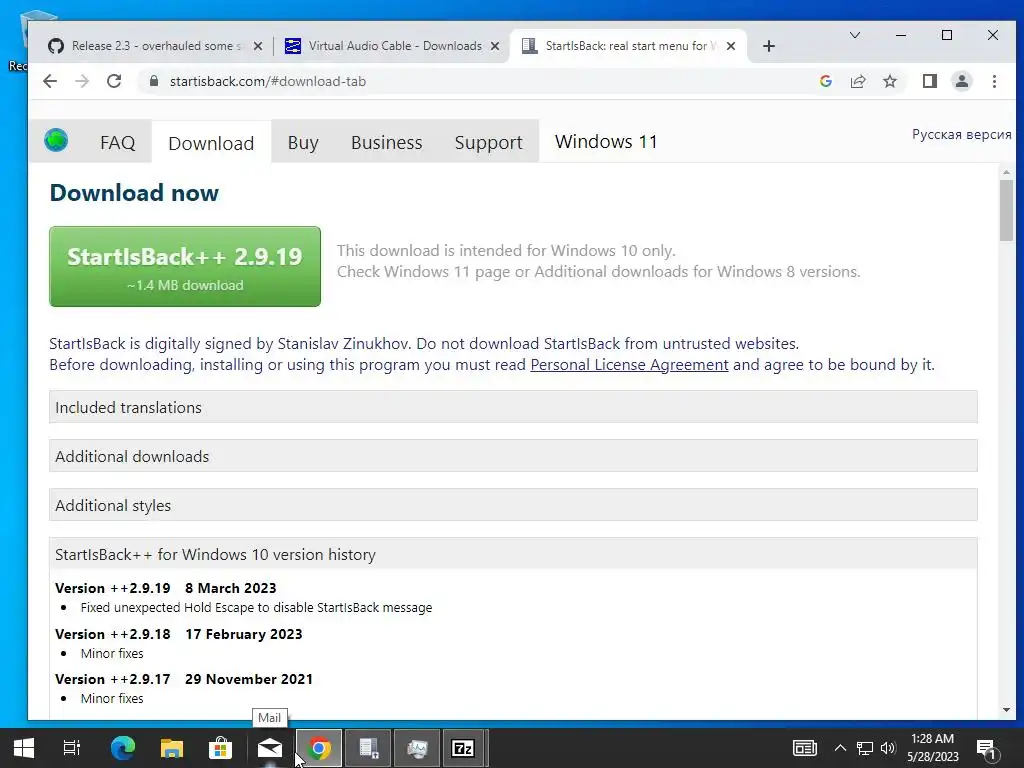
Task: Open the Windows 11 tab
Action: pyautogui.click(x=606, y=142)
